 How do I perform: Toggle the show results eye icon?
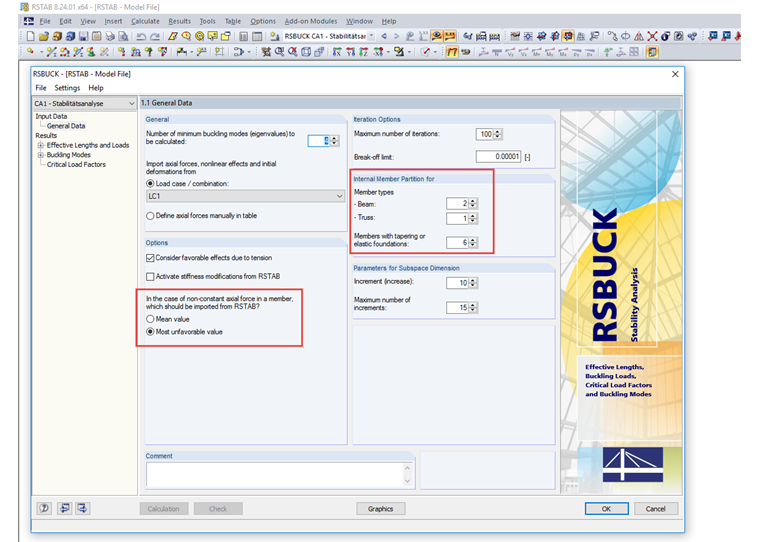(437, 36)
